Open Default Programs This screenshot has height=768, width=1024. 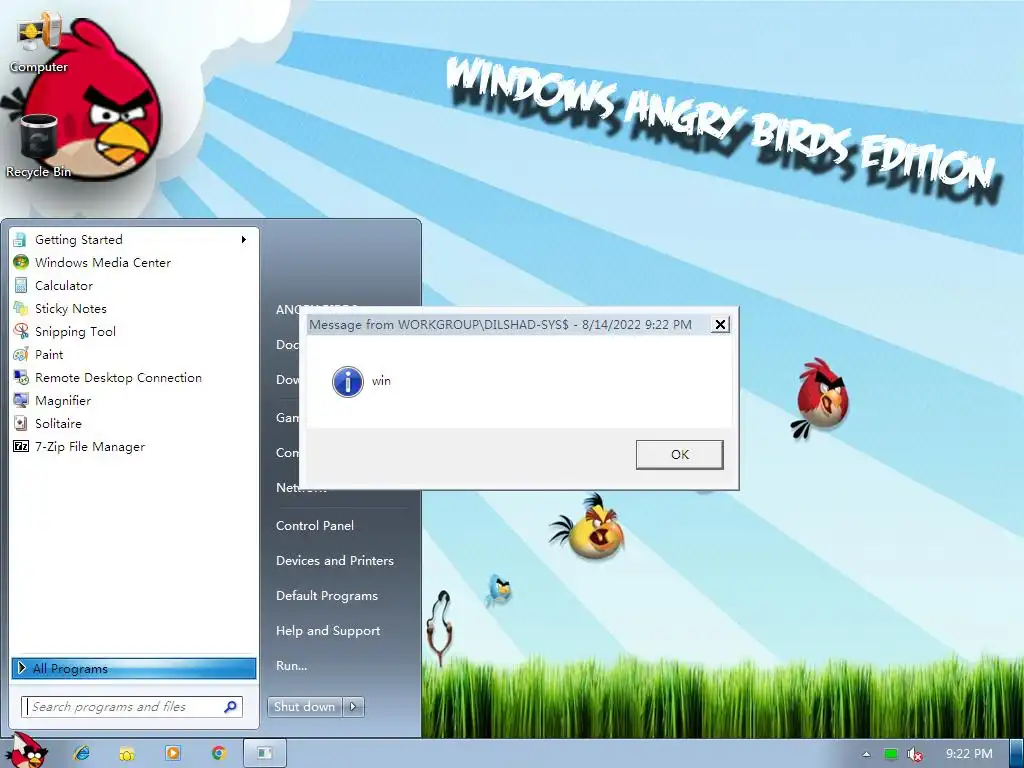pyautogui.click(x=327, y=596)
